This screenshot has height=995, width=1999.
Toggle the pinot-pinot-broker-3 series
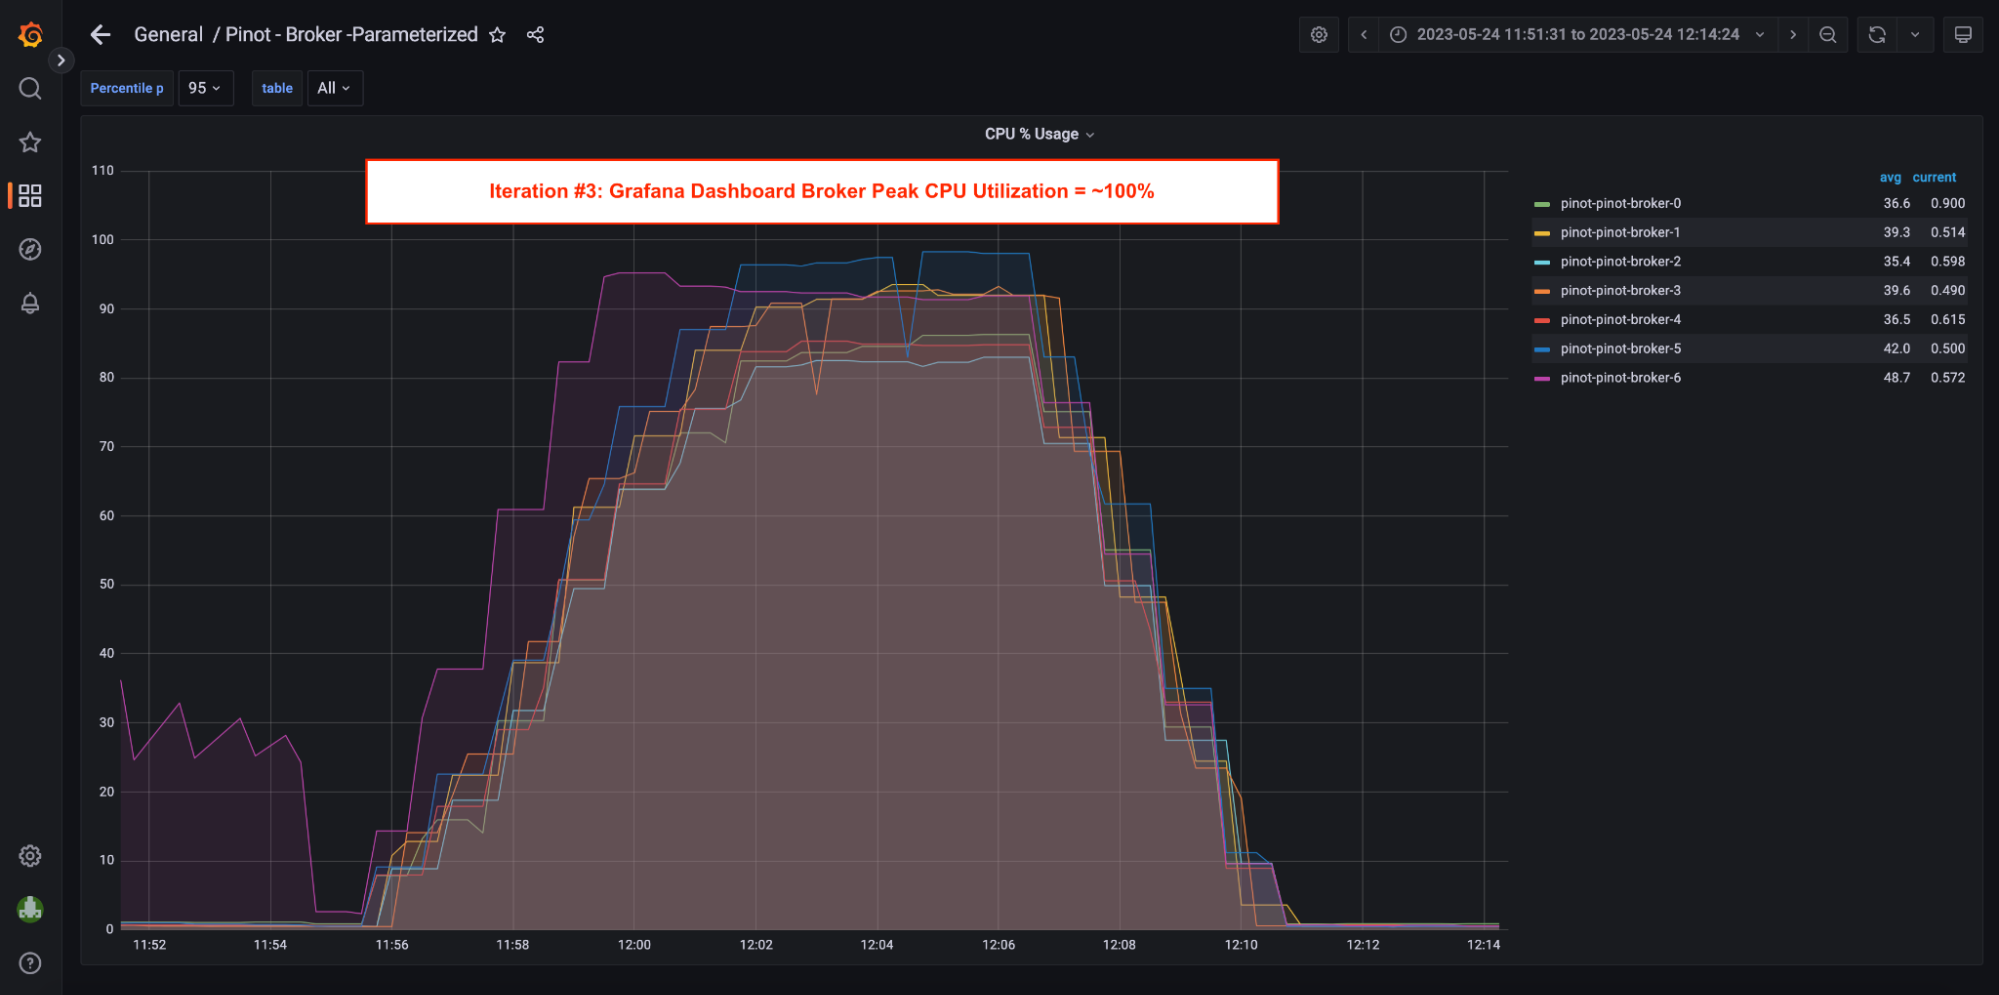(1620, 290)
